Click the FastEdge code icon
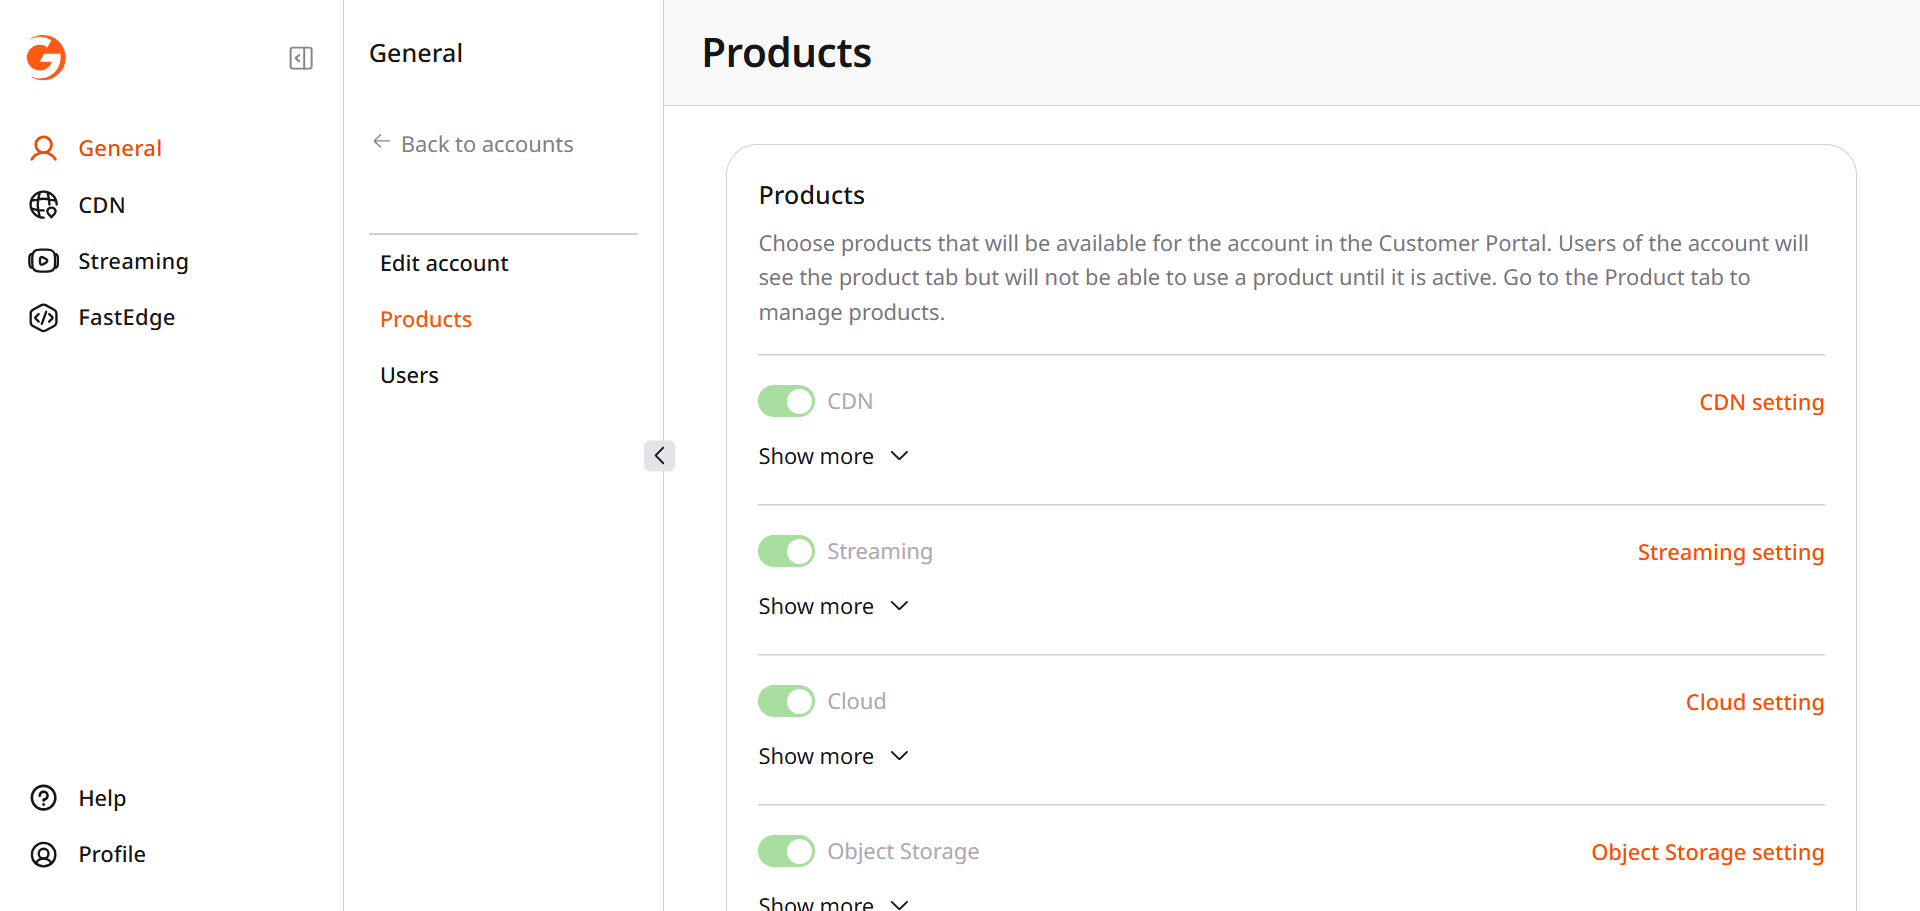This screenshot has width=1920, height=911. point(43,317)
